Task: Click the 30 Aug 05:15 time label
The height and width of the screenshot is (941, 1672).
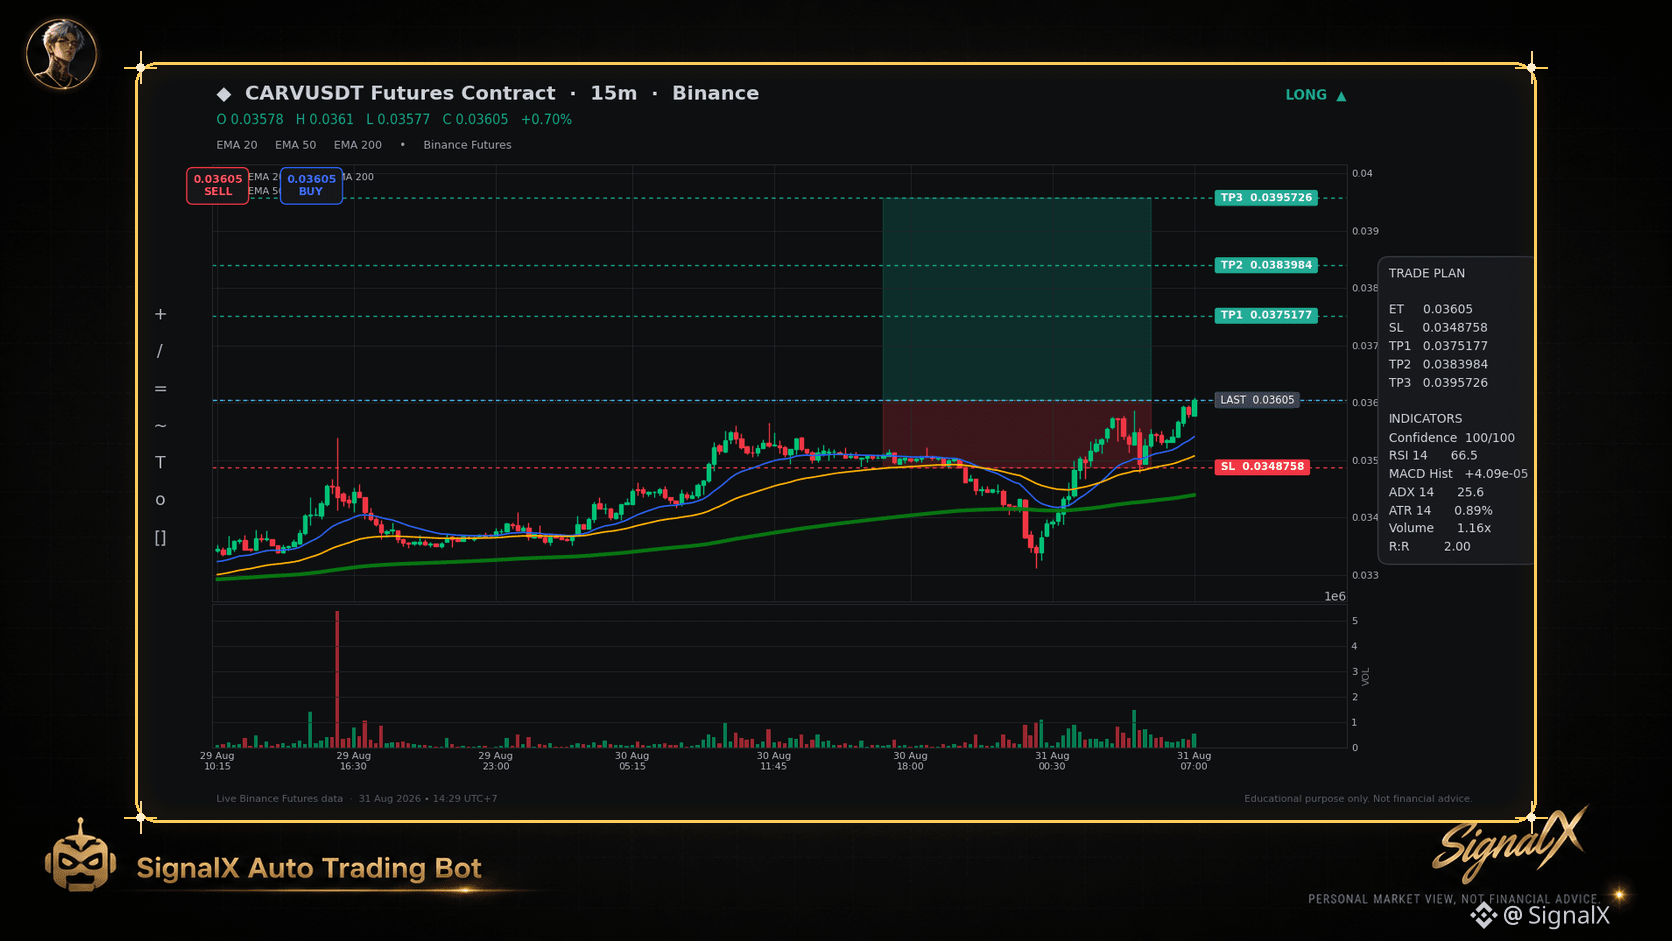Action: click(x=632, y=761)
